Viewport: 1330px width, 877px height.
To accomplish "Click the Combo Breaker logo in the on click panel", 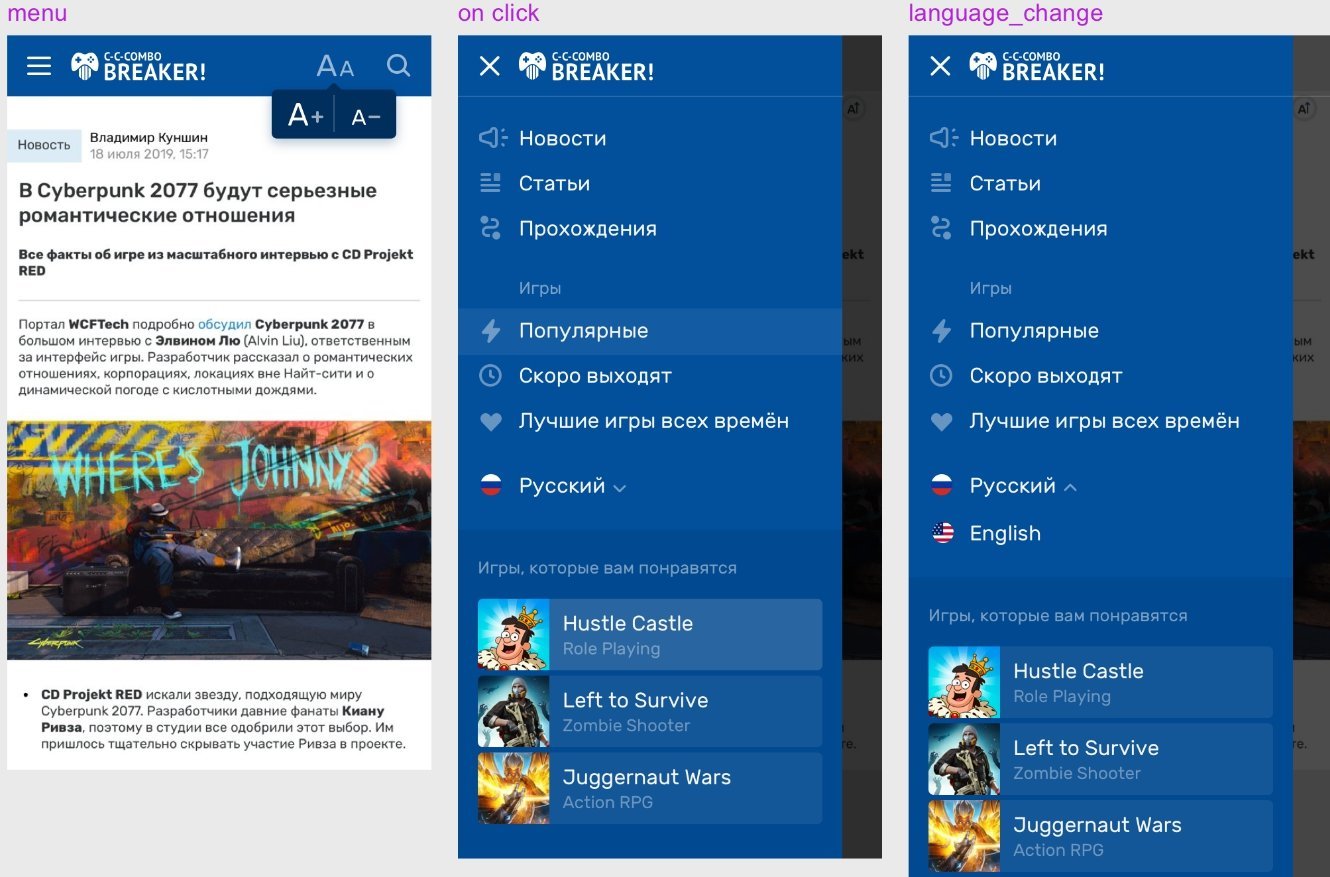I will 586,66.
